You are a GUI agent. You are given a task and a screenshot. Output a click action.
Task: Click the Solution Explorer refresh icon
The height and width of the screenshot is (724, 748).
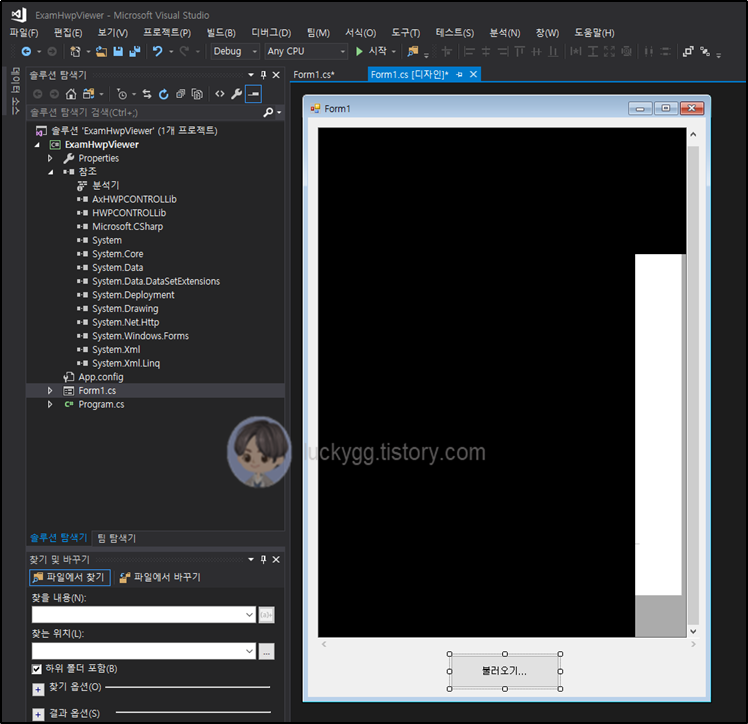[x=164, y=94]
